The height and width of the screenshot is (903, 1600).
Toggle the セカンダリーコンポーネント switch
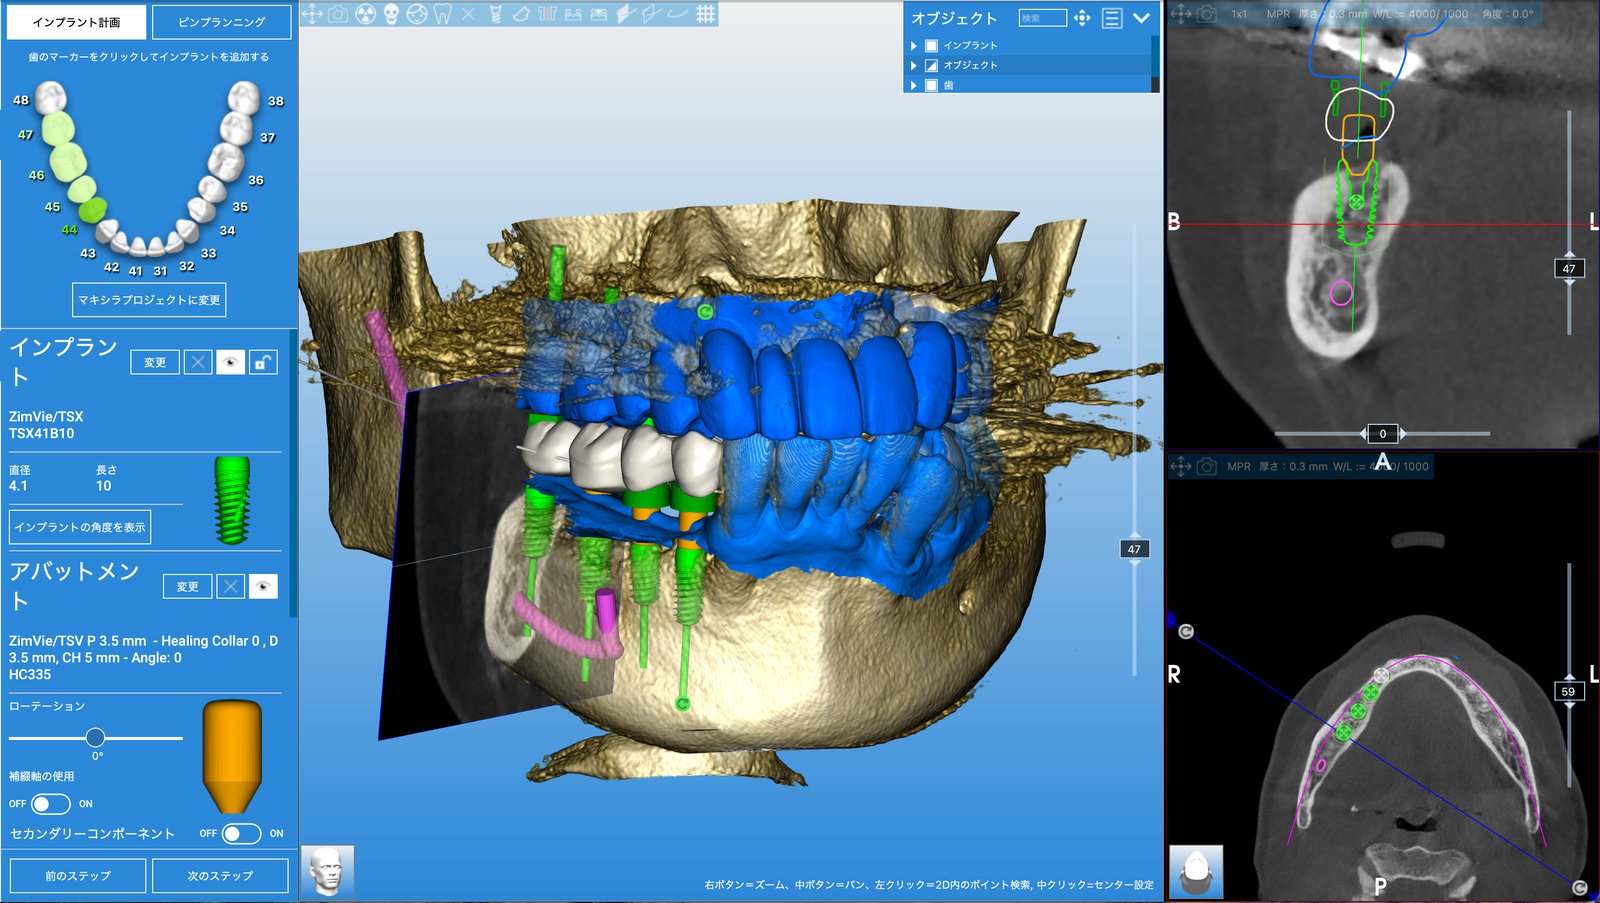click(x=241, y=833)
